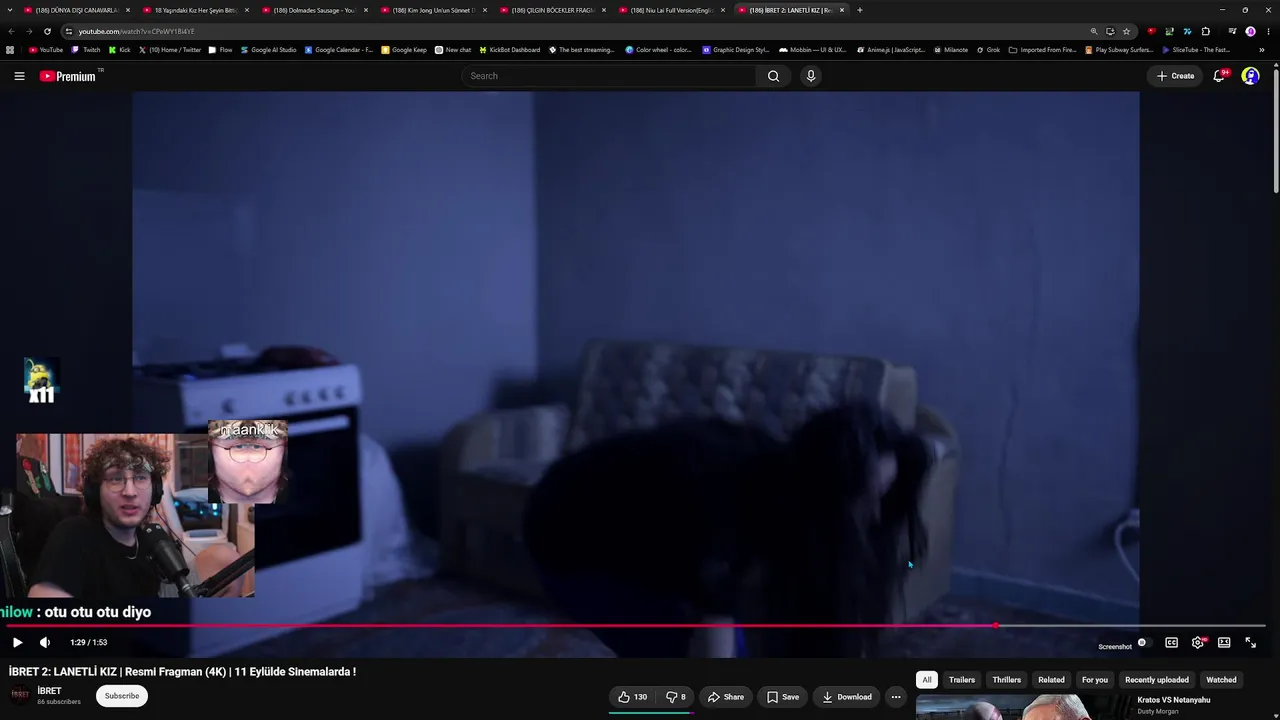Image resolution: width=1280 pixels, height=720 pixels.
Task: Open a new browser tab
Action: (860, 10)
